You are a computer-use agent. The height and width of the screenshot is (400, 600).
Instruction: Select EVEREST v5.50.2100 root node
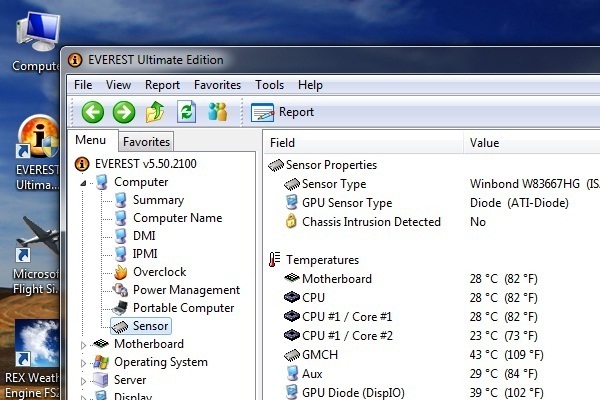pyautogui.click(x=135, y=164)
